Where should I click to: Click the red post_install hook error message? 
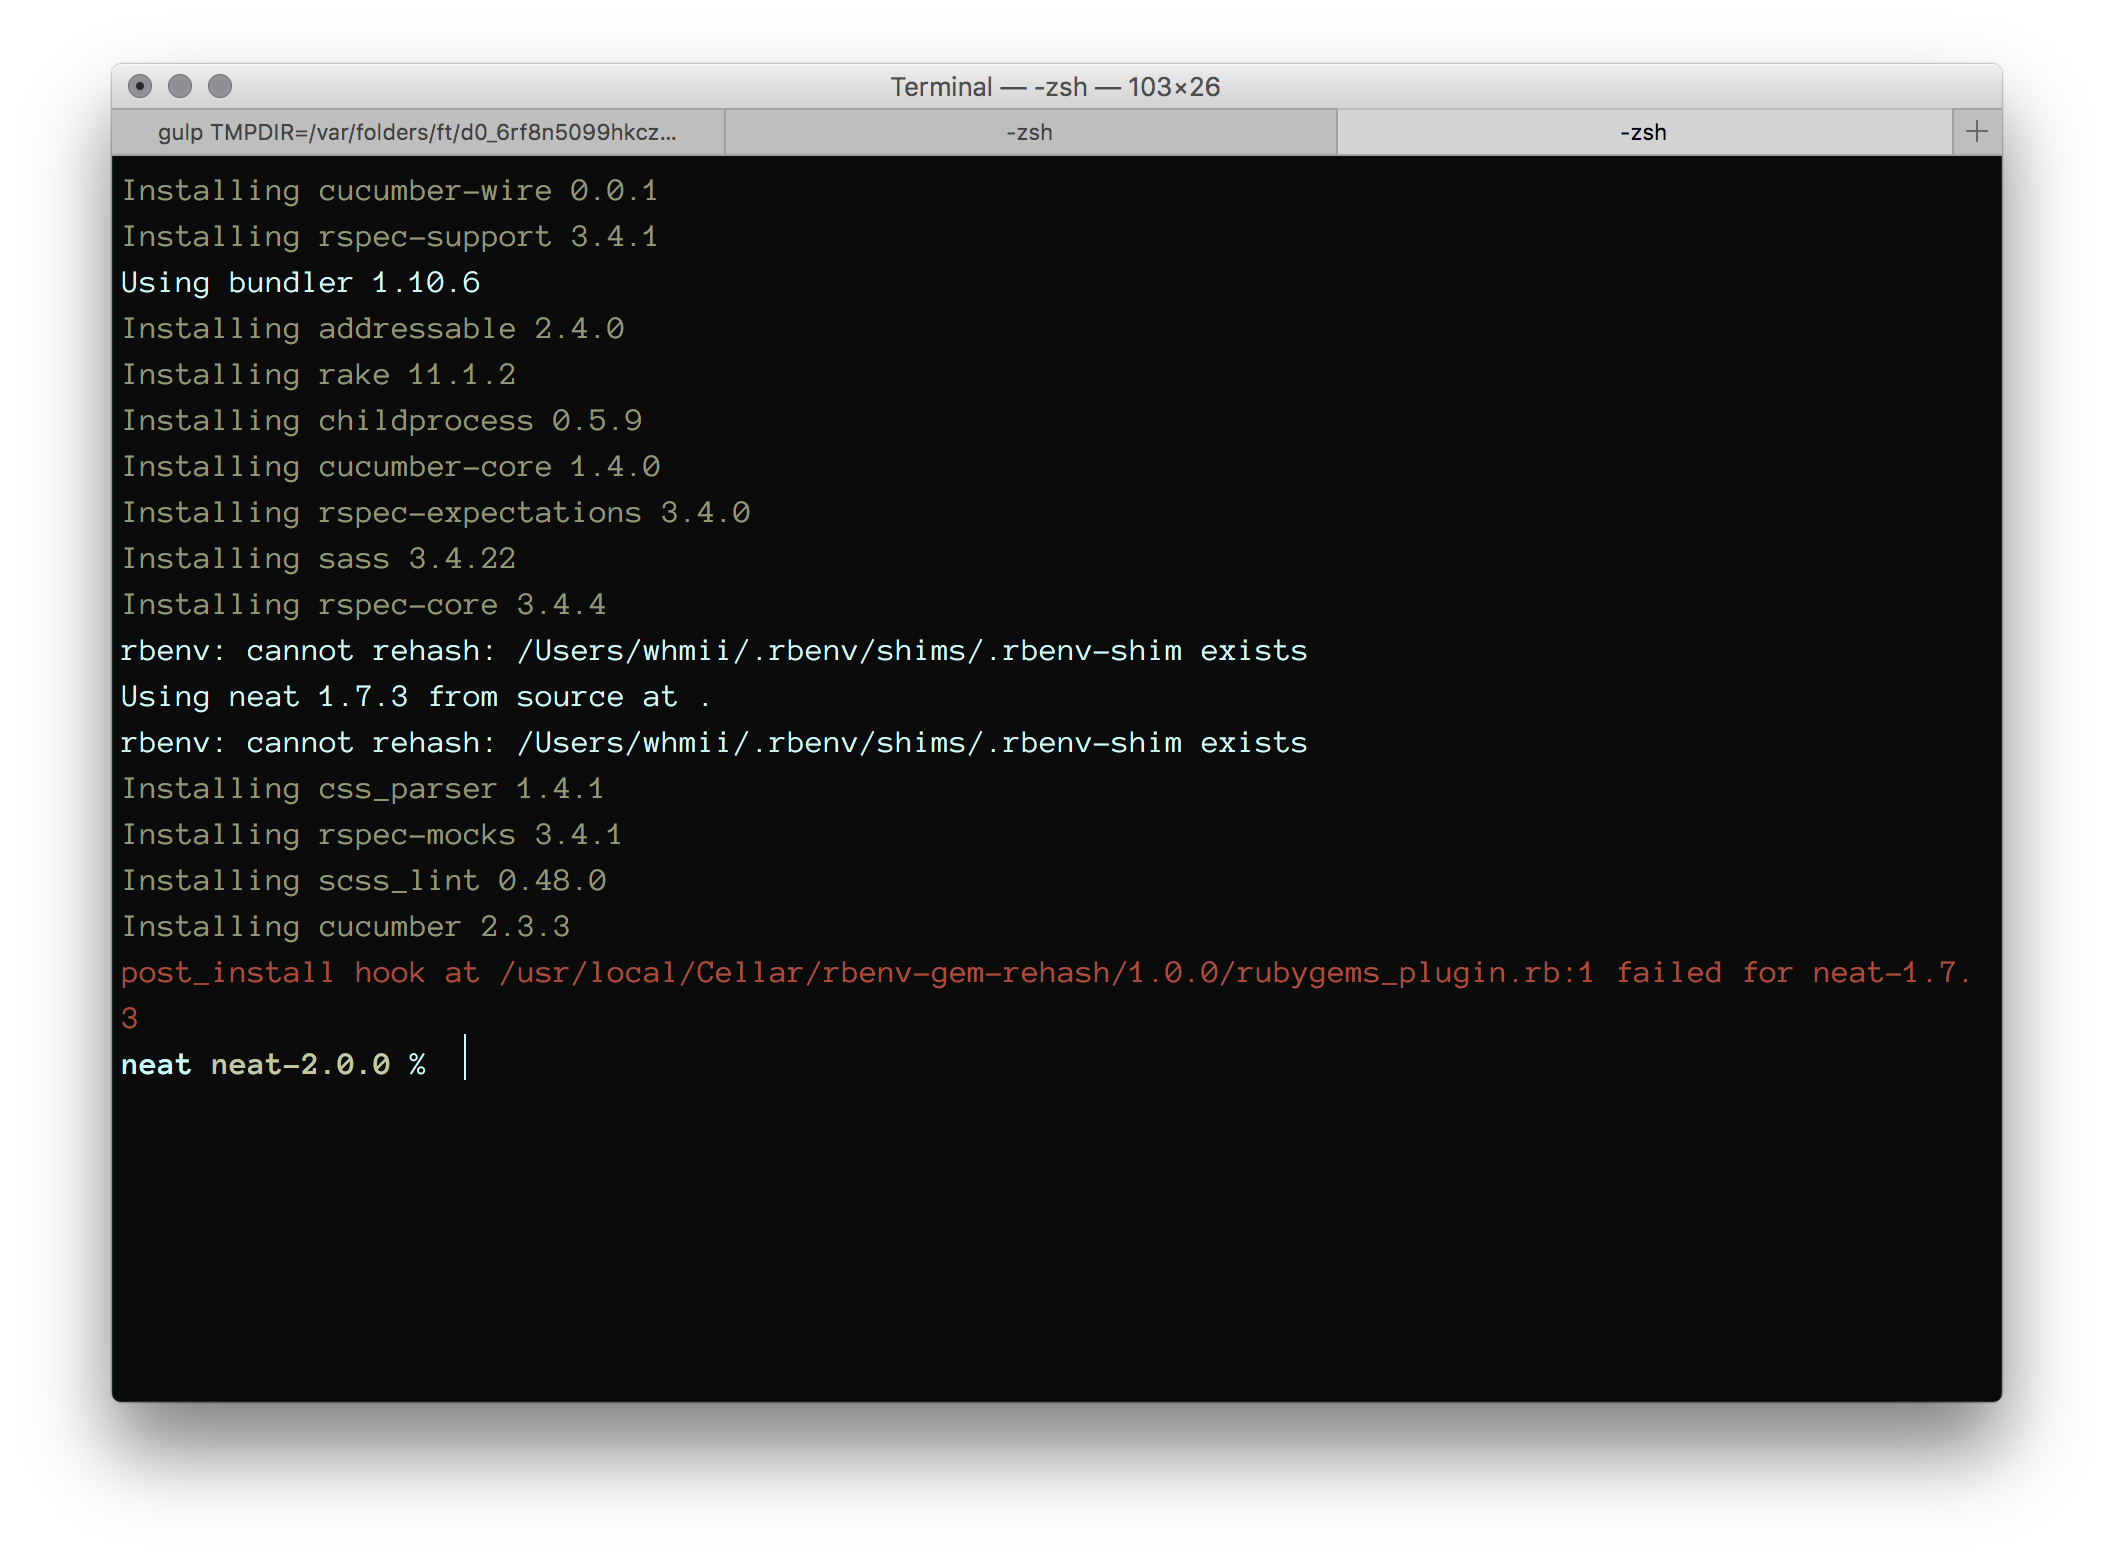pyautogui.click(x=1000, y=971)
